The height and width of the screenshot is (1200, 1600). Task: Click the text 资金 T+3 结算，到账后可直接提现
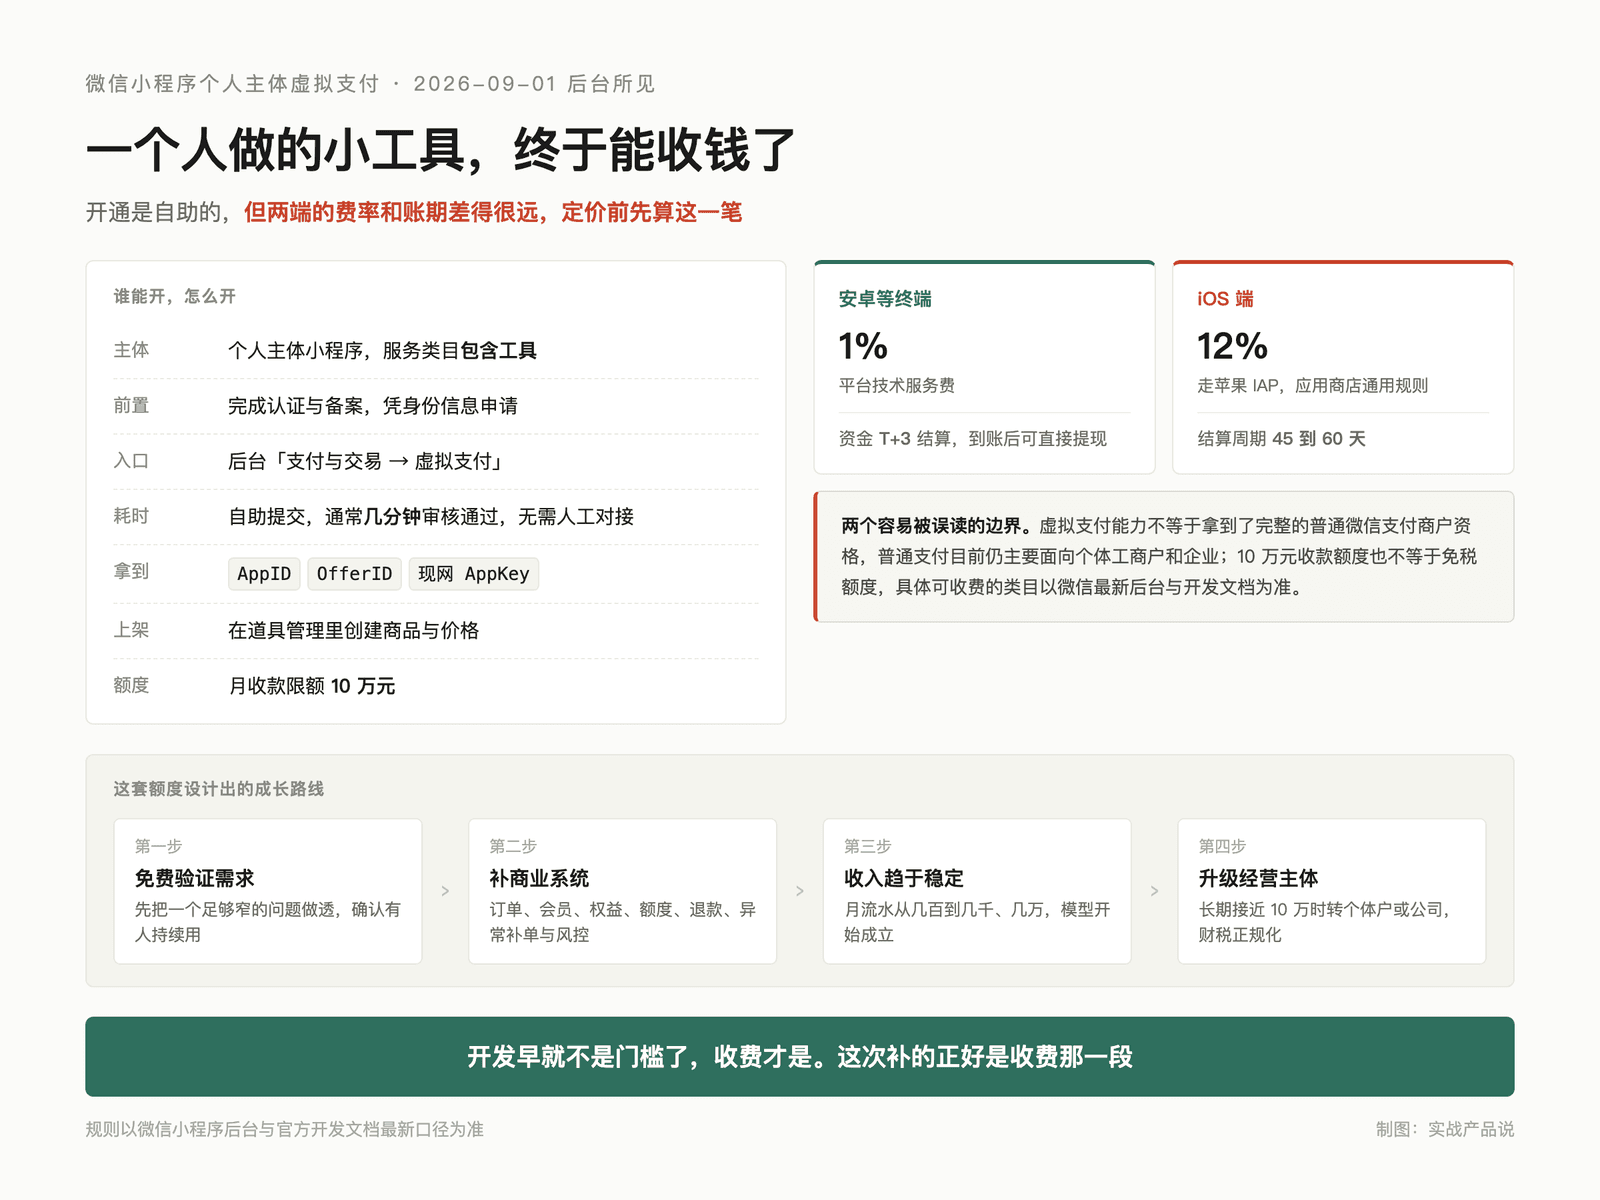(x=973, y=439)
